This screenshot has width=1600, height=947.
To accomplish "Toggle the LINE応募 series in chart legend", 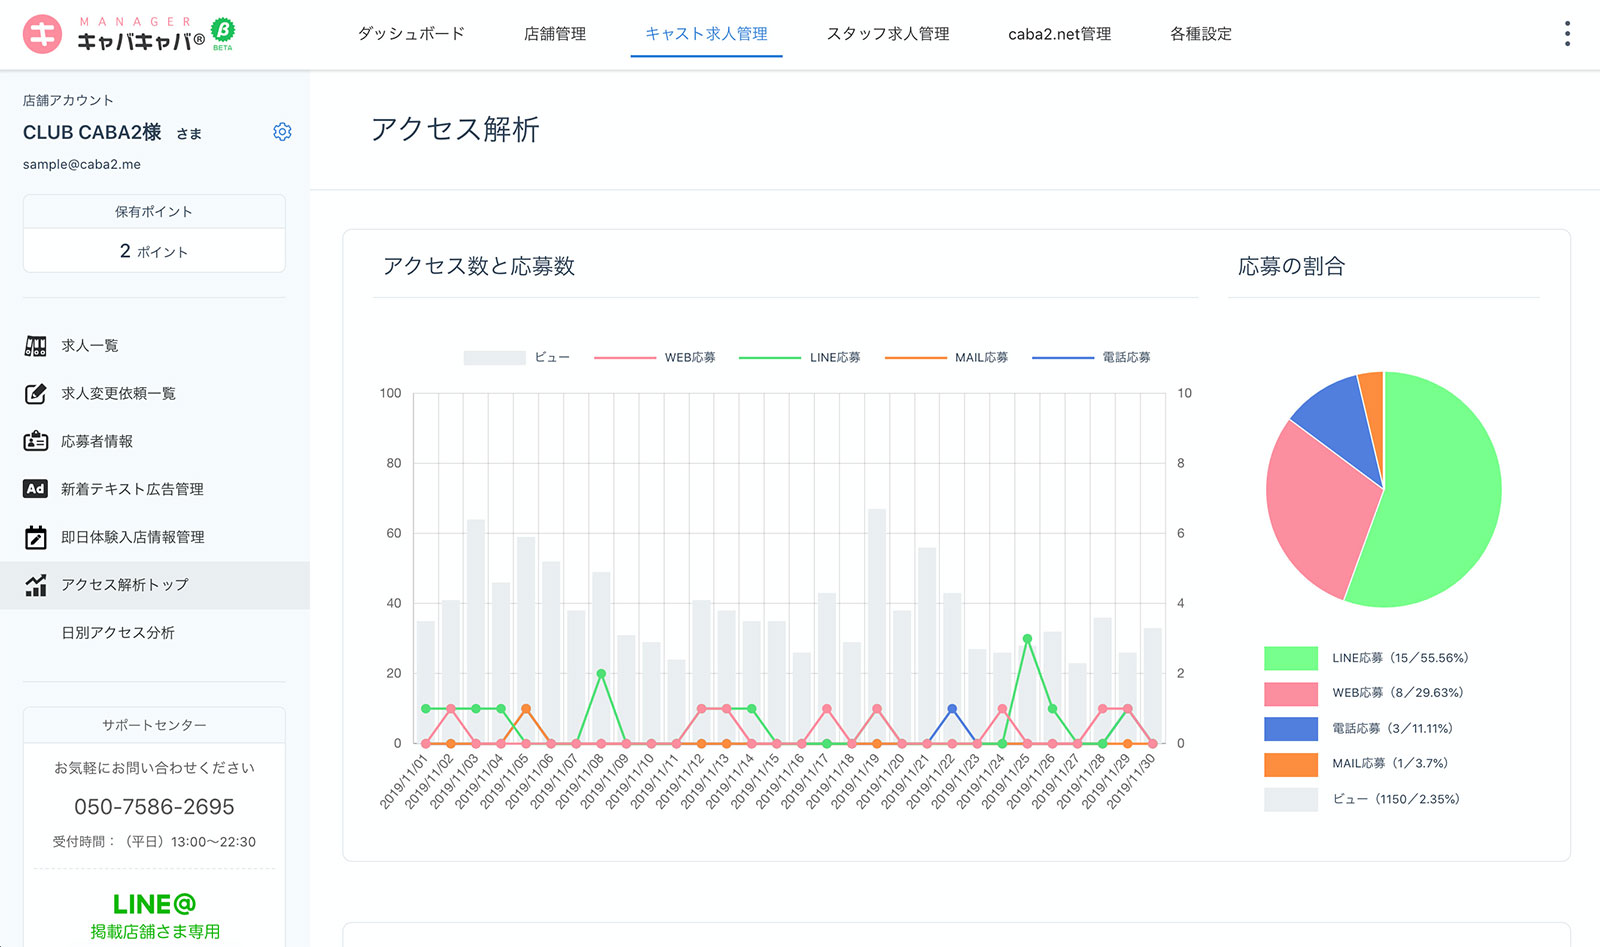I will [800, 357].
